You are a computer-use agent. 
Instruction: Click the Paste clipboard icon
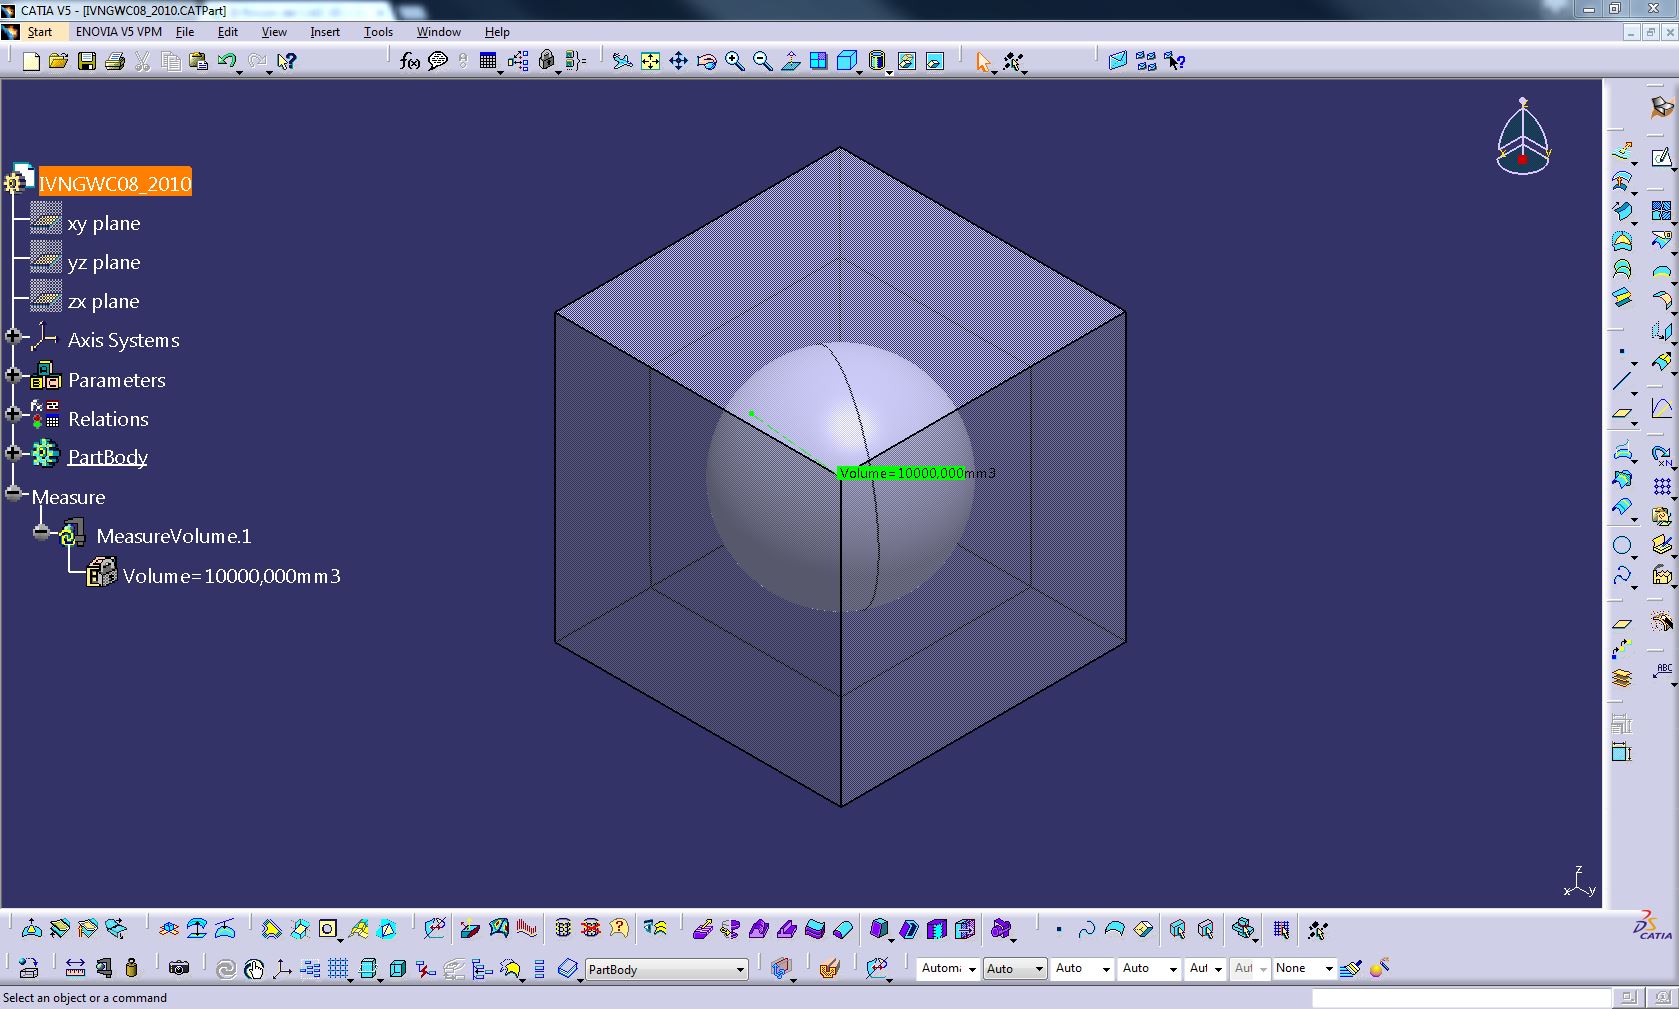pyautogui.click(x=199, y=61)
